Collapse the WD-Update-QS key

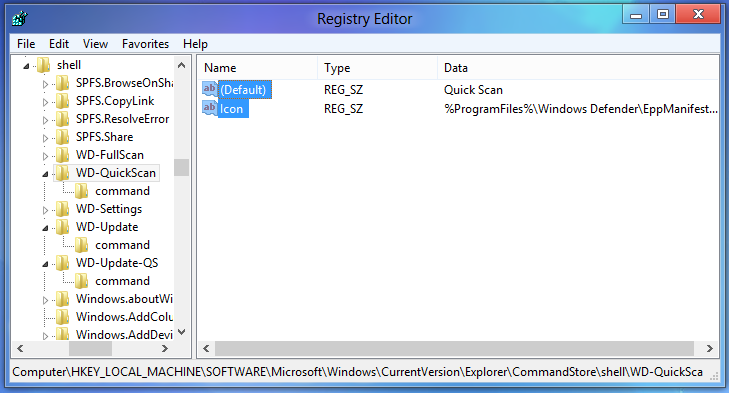tap(45, 264)
